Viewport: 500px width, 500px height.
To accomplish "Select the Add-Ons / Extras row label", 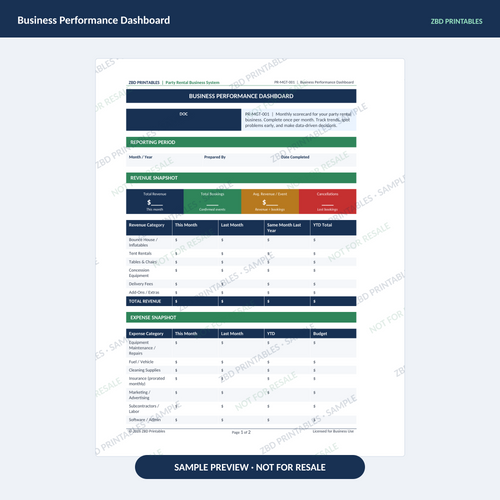I will 144,292.
